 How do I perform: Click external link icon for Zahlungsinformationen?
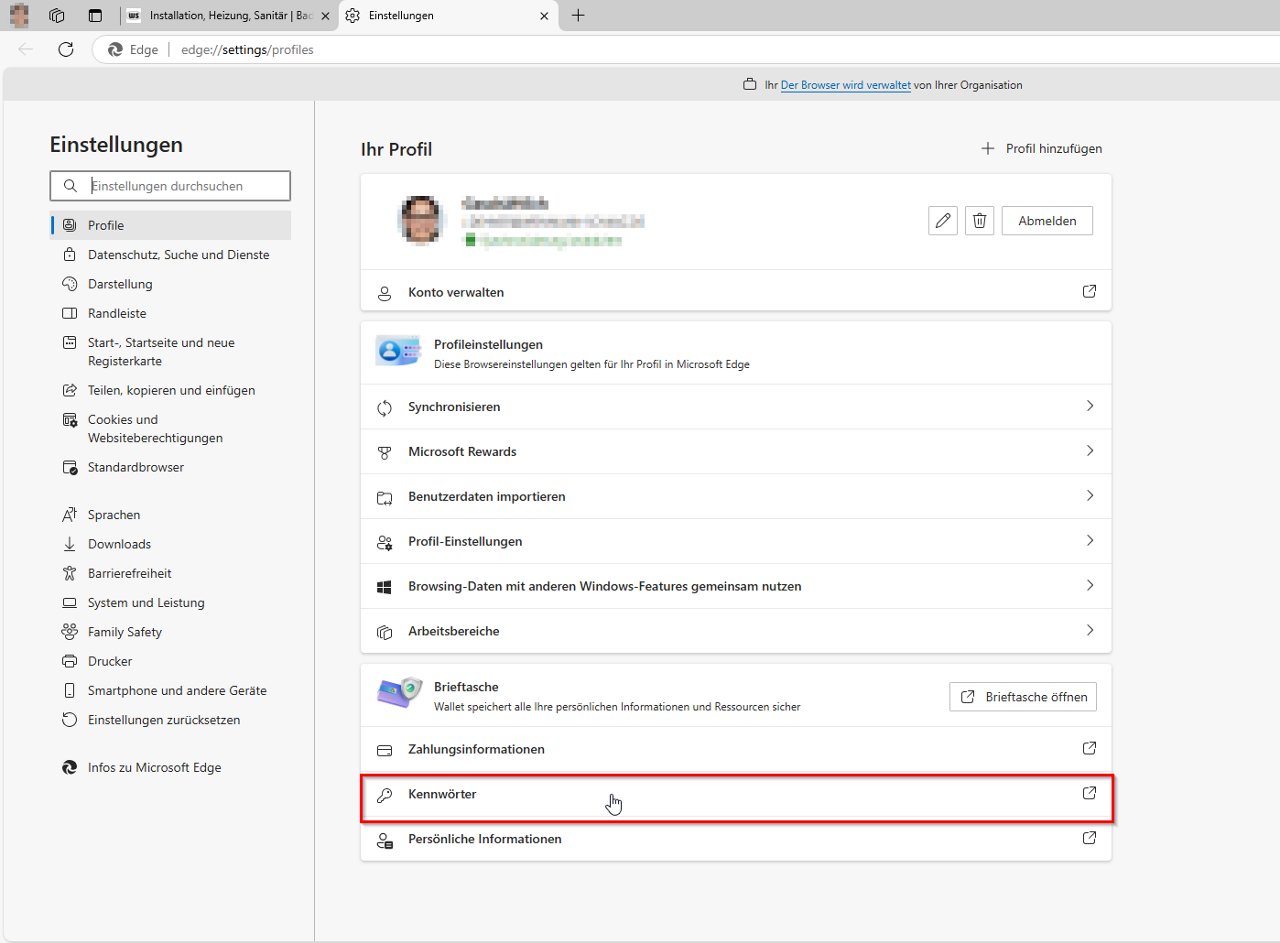(x=1089, y=748)
